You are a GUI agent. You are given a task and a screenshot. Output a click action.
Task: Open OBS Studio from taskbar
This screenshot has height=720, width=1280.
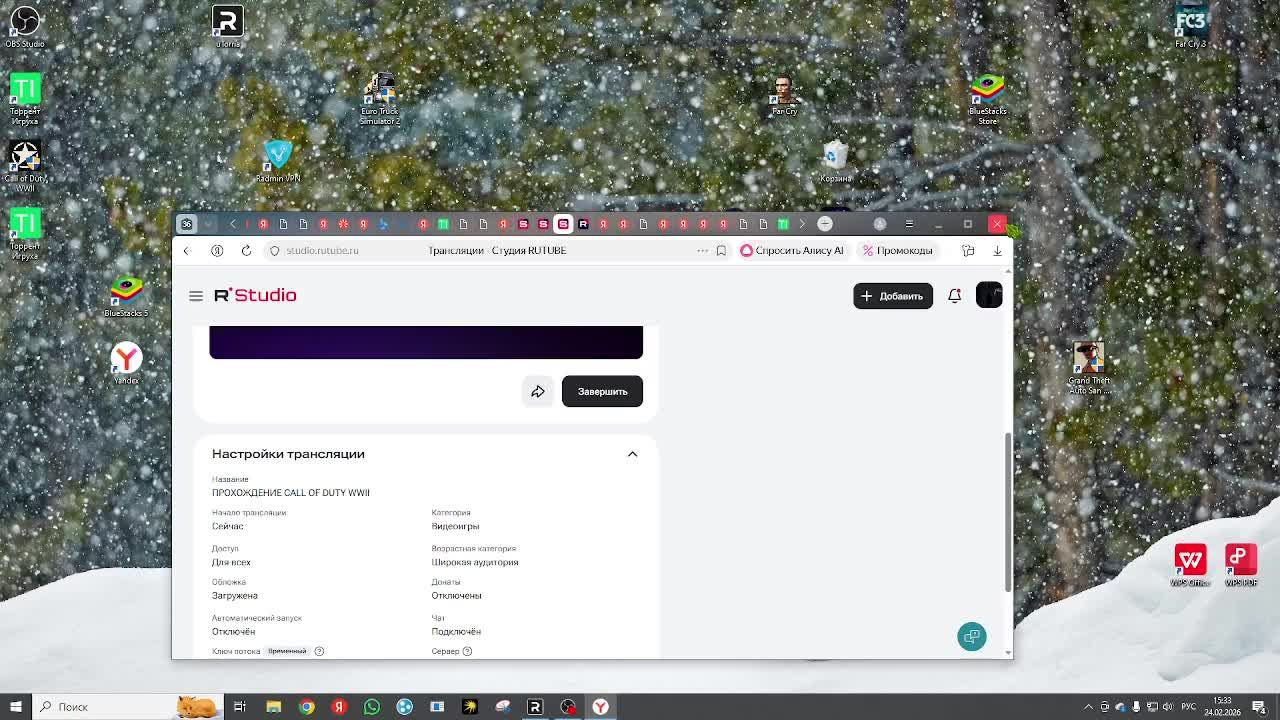point(568,707)
